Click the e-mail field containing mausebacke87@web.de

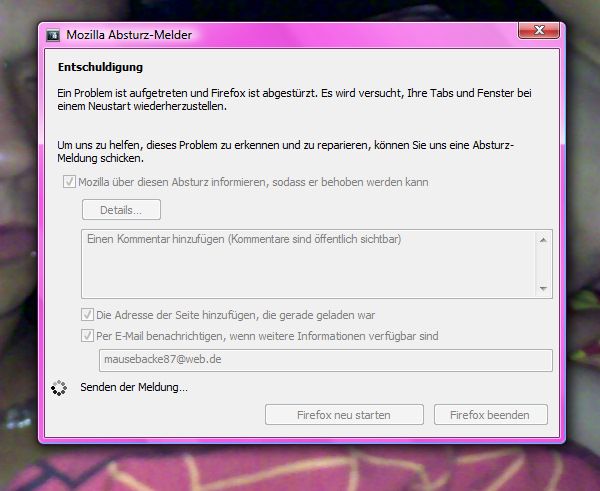(326, 360)
